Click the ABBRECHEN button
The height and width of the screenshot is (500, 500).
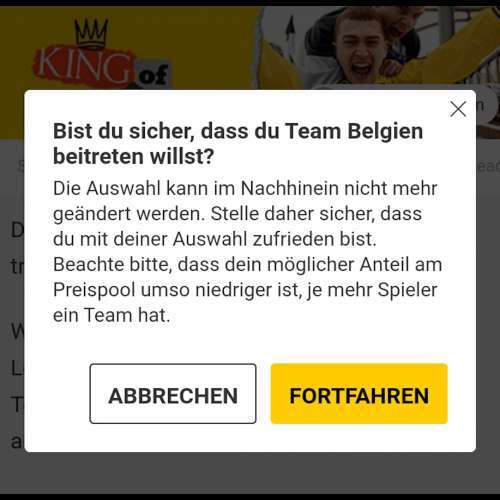[173, 394]
